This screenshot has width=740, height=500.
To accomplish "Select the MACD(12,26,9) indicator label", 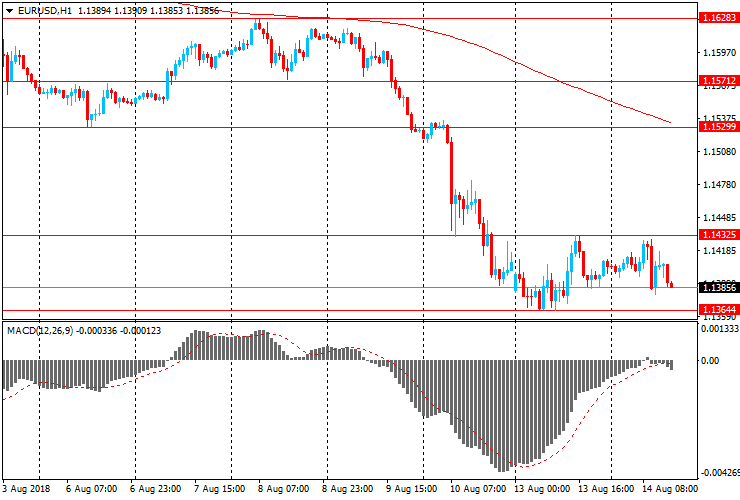I will point(40,331).
